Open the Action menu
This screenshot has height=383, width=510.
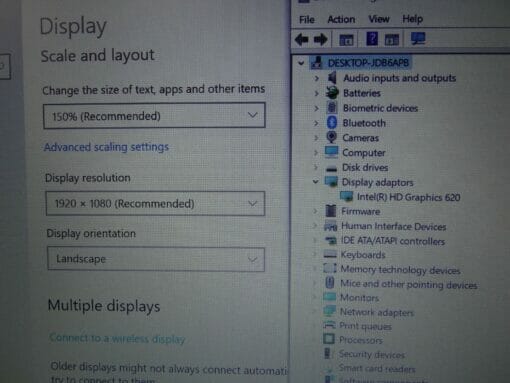tap(341, 19)
